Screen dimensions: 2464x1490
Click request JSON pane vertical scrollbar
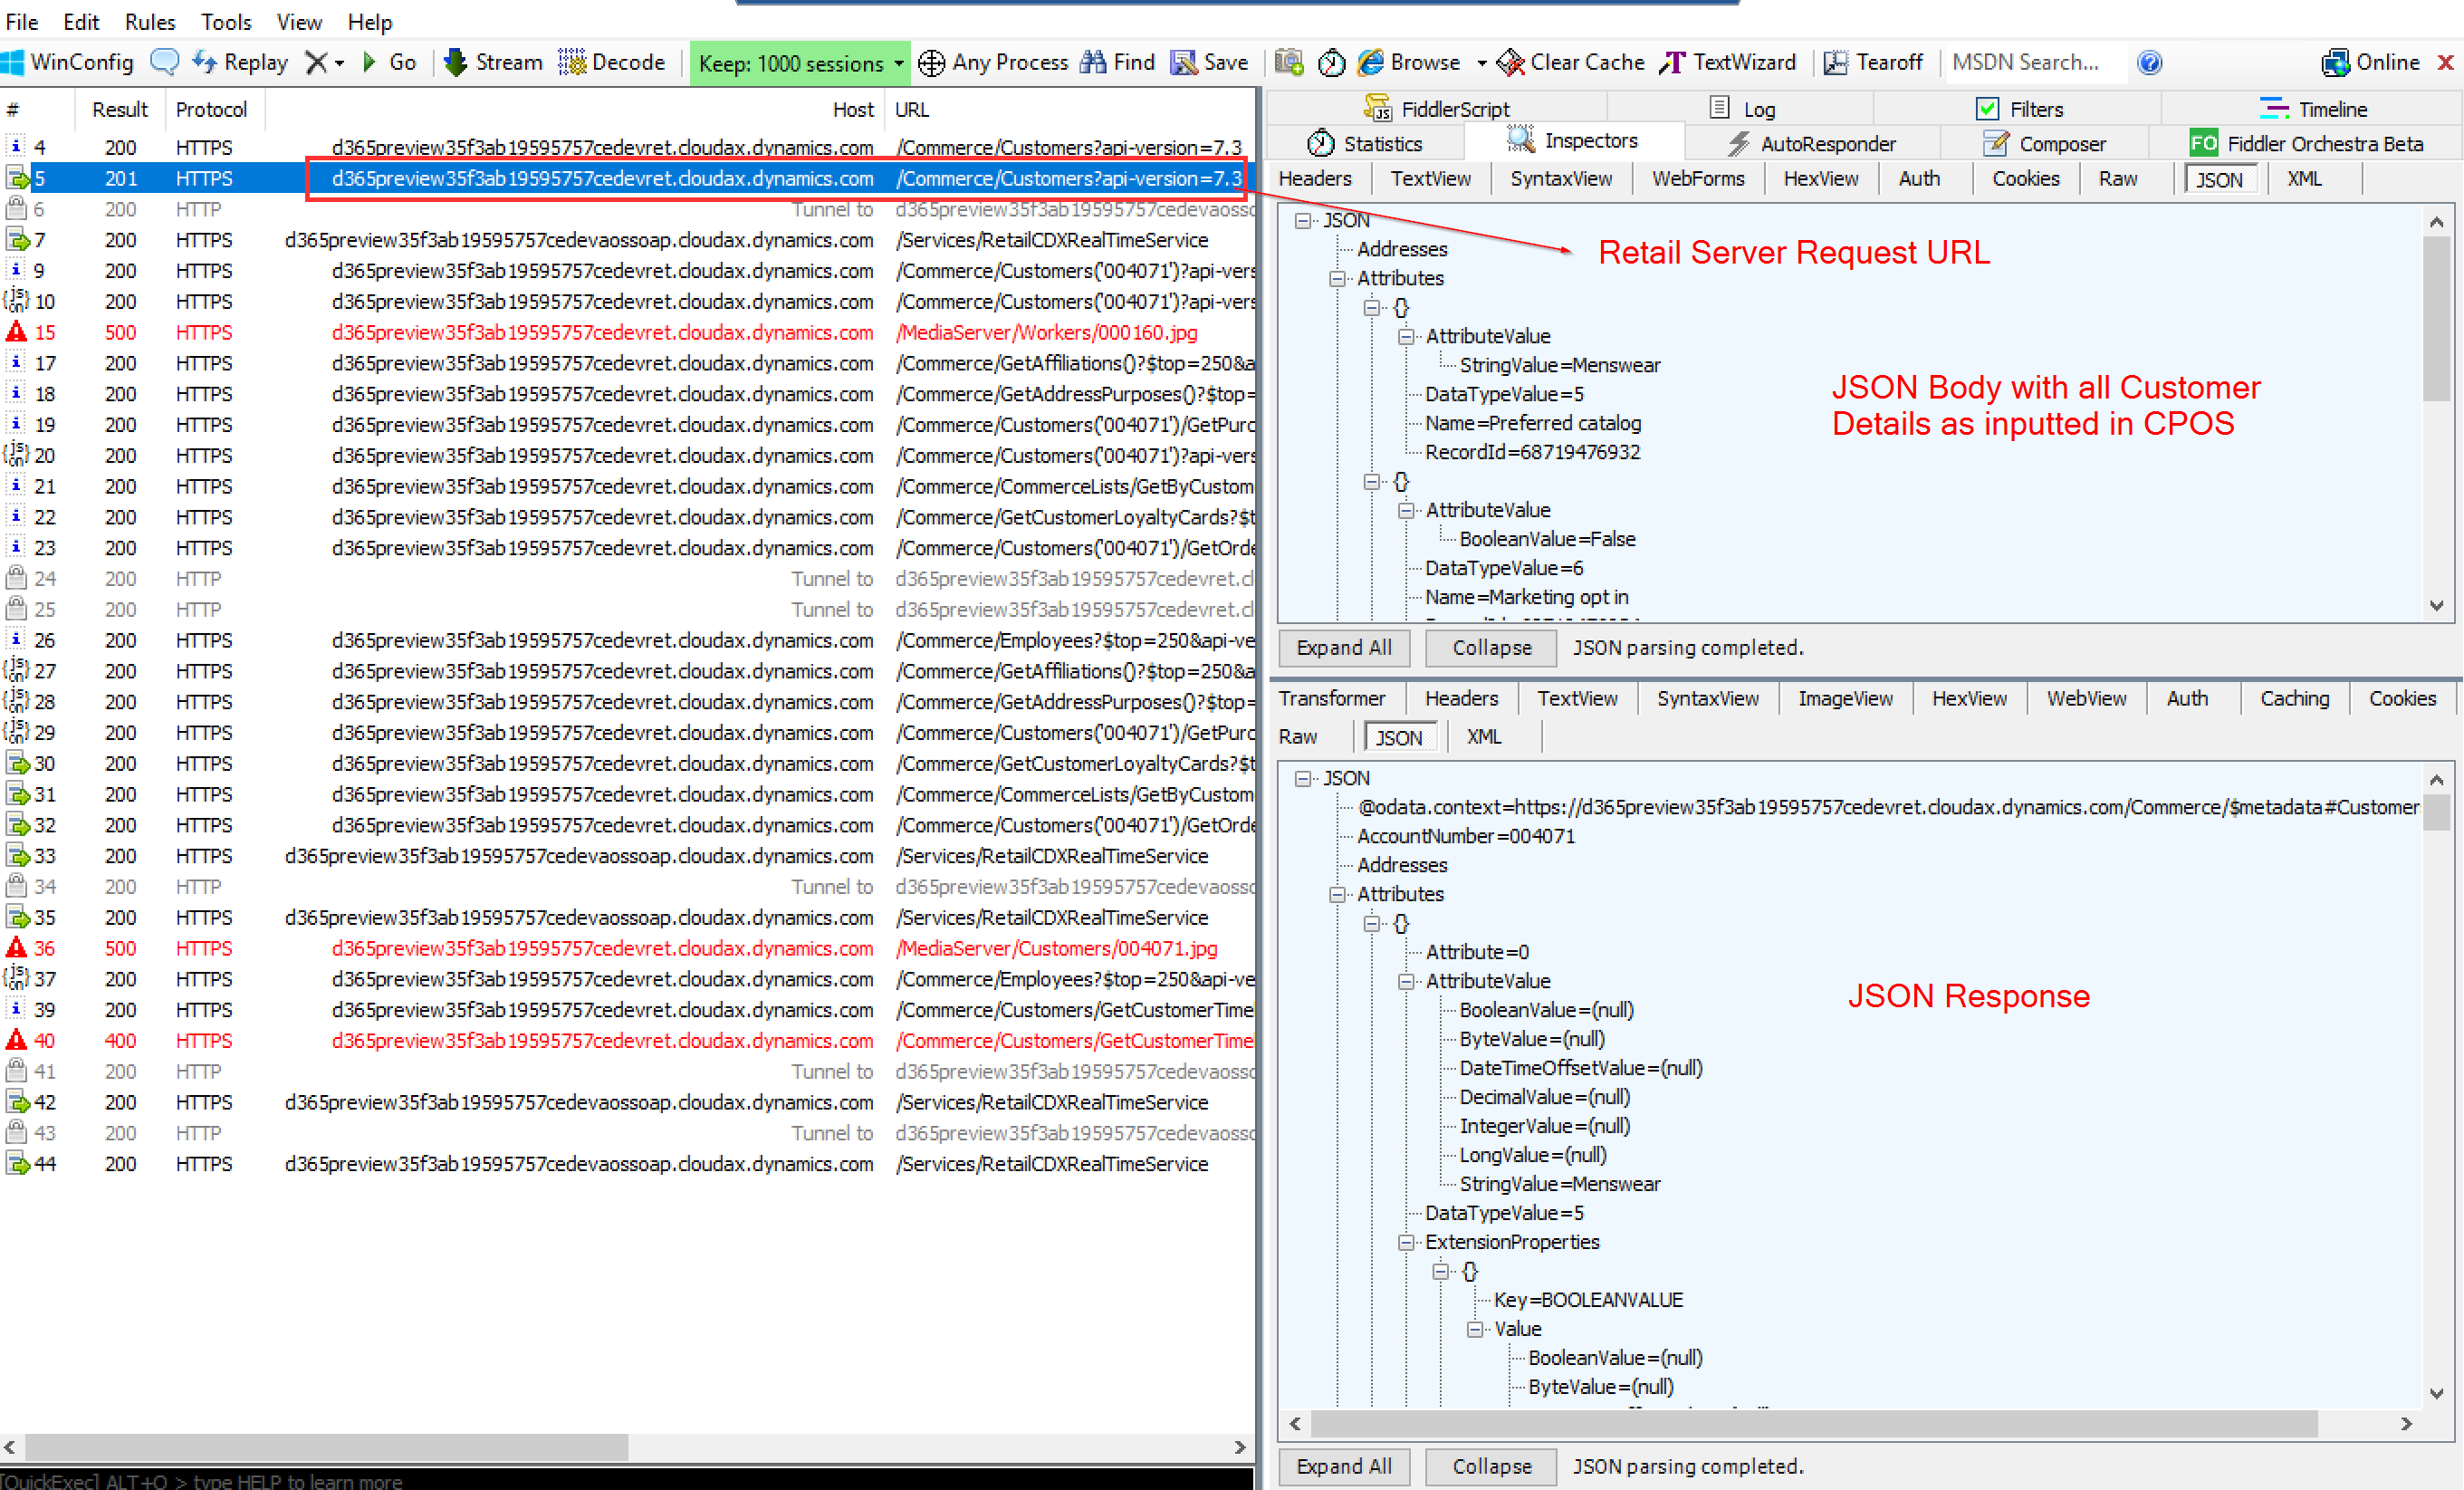coord(2436,412)
